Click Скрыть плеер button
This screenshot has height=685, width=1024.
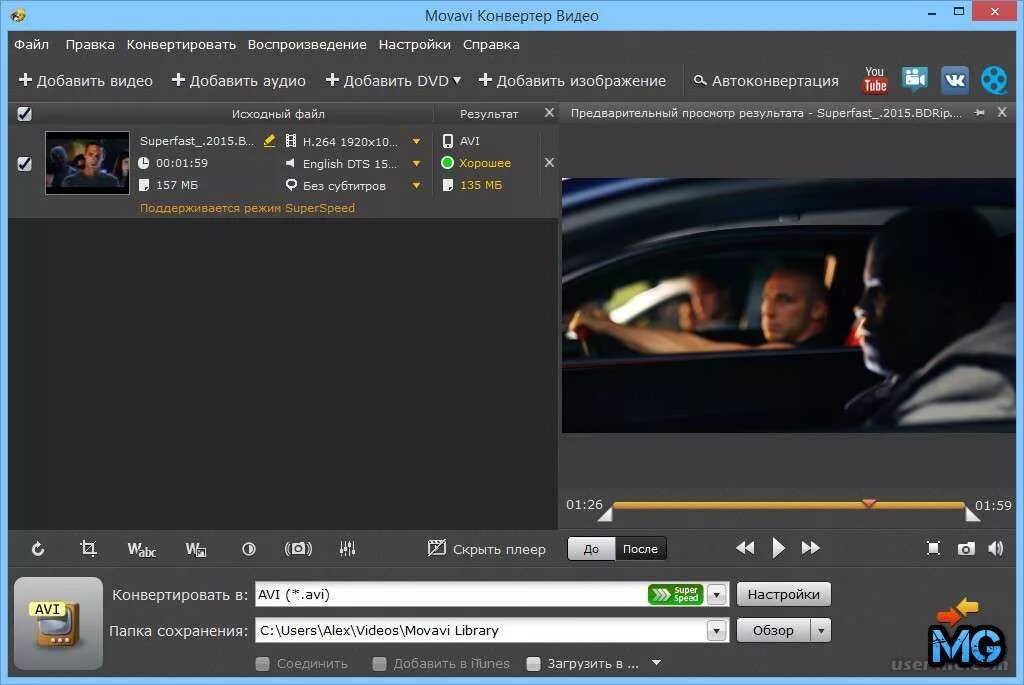pos(487,549)
